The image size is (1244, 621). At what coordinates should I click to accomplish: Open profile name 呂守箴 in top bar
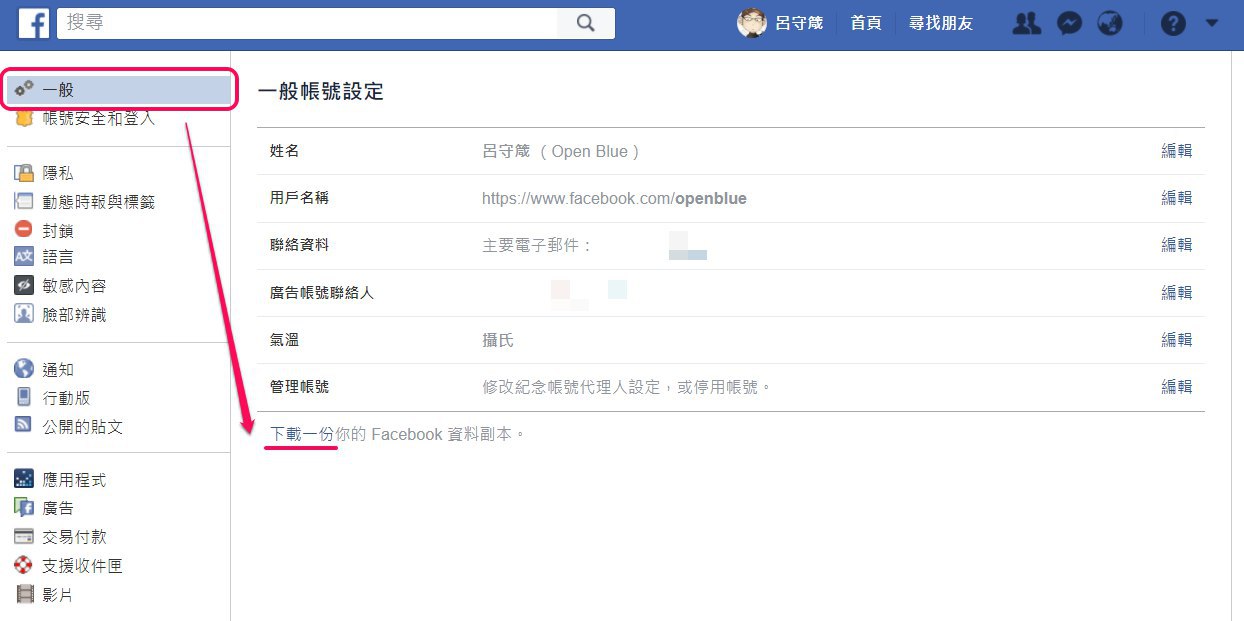(799, 23)
